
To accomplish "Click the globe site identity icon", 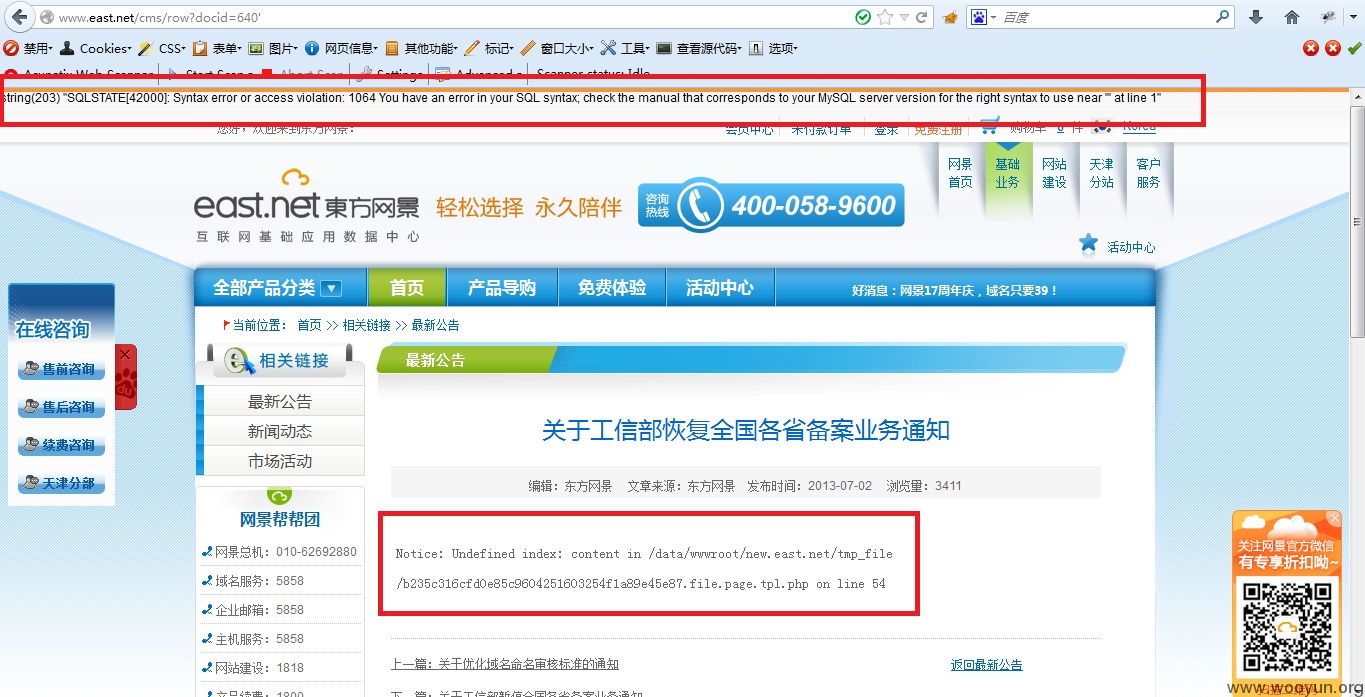I will (47, 17).
